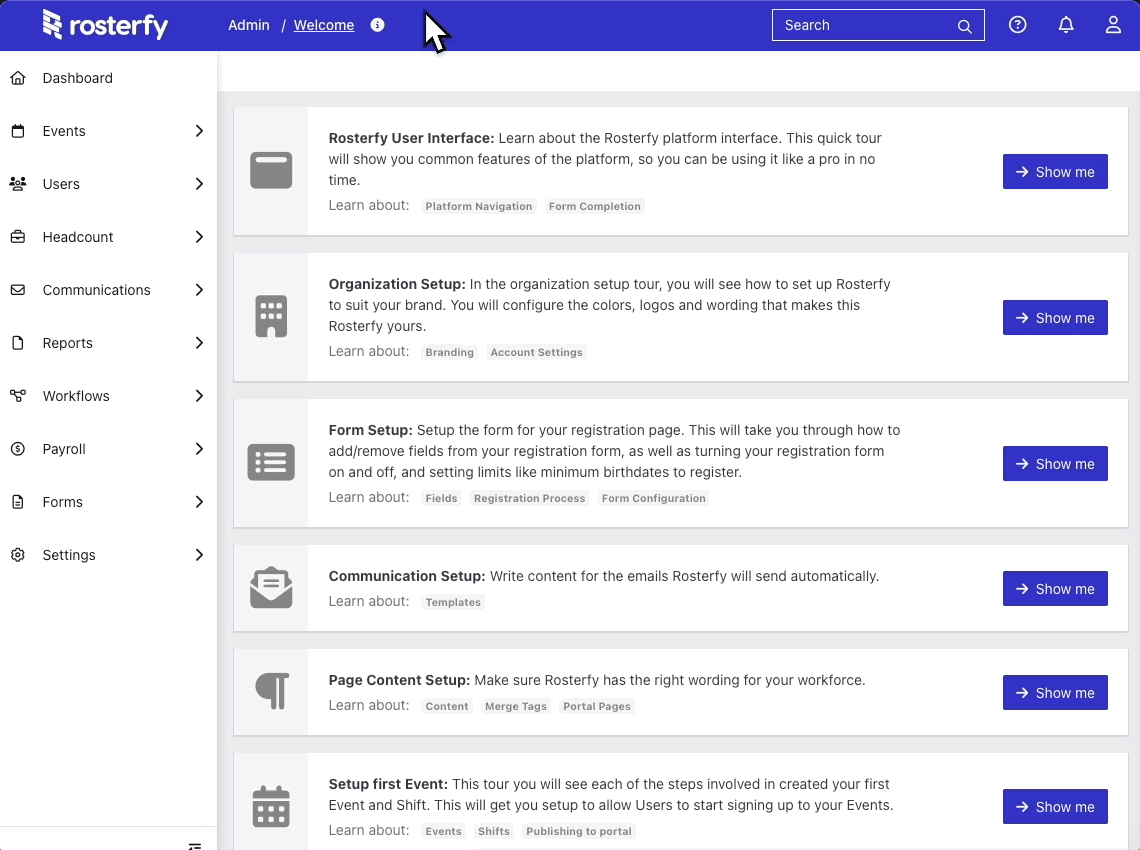Click the Workflows nodes icon

[x=18, y=396]
